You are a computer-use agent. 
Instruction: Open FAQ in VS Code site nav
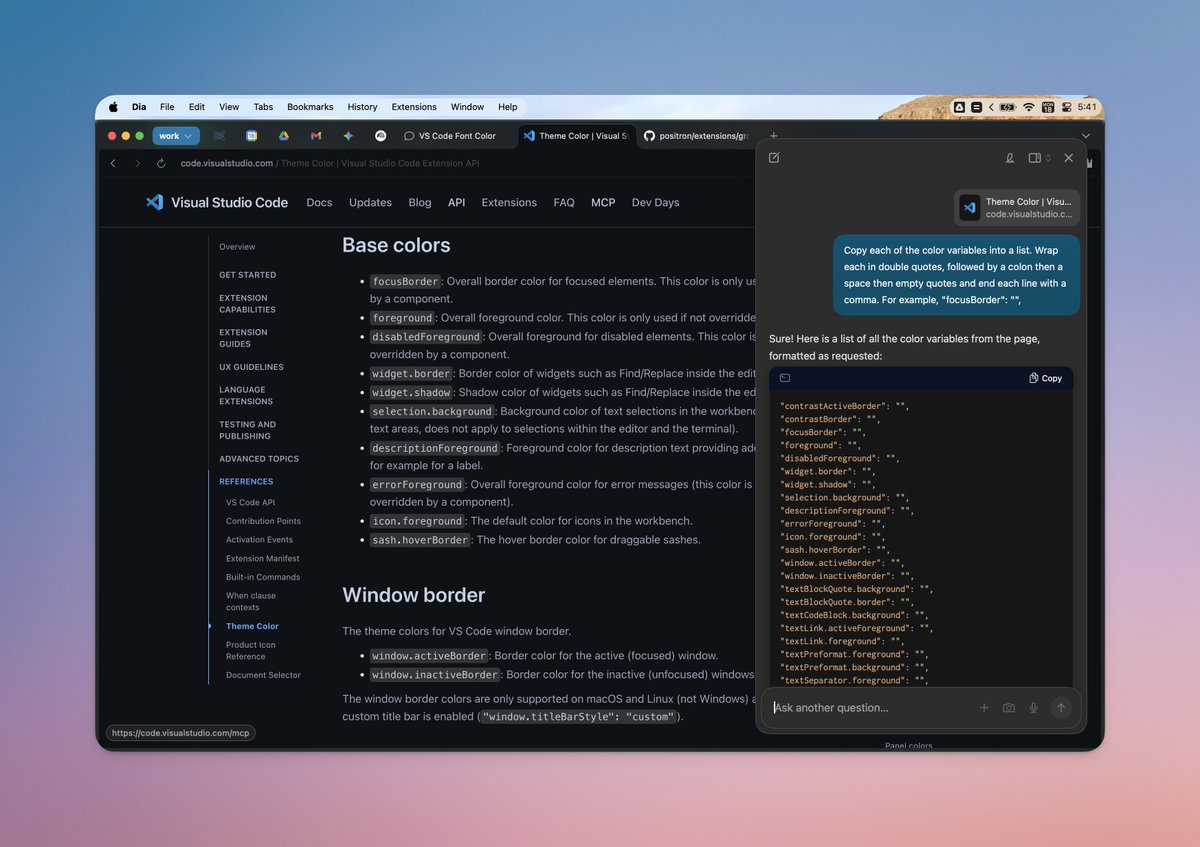(x=564, y=202)
